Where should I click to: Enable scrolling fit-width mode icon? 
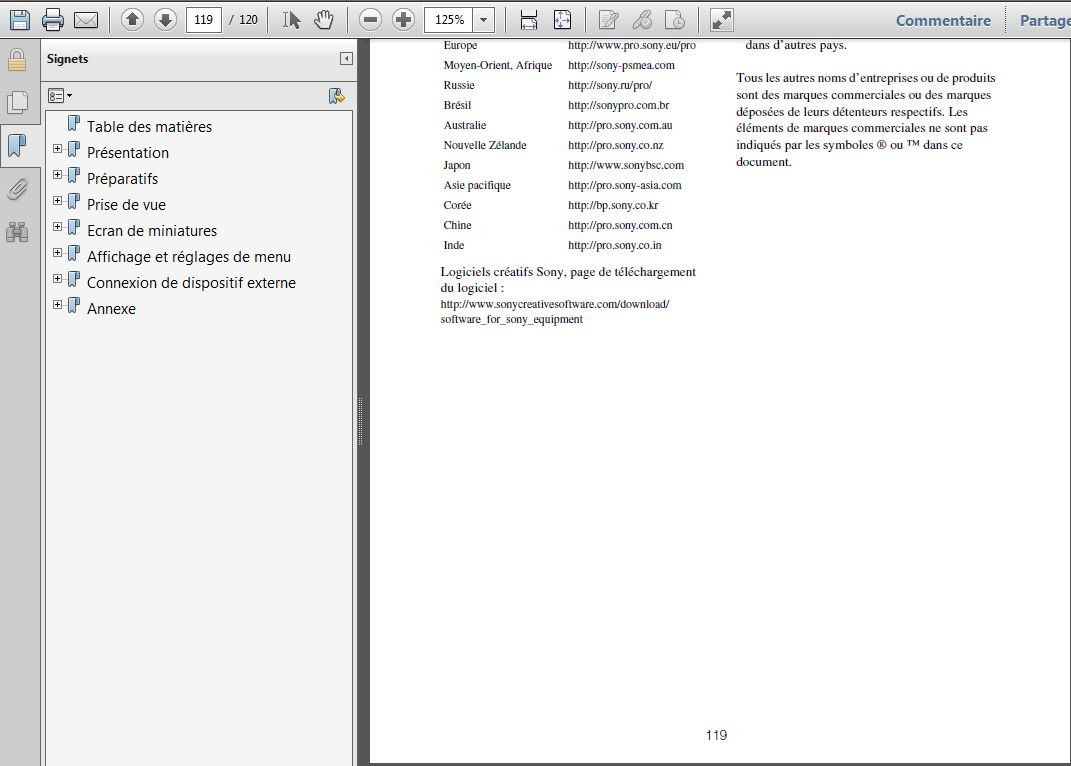point(529,20)
